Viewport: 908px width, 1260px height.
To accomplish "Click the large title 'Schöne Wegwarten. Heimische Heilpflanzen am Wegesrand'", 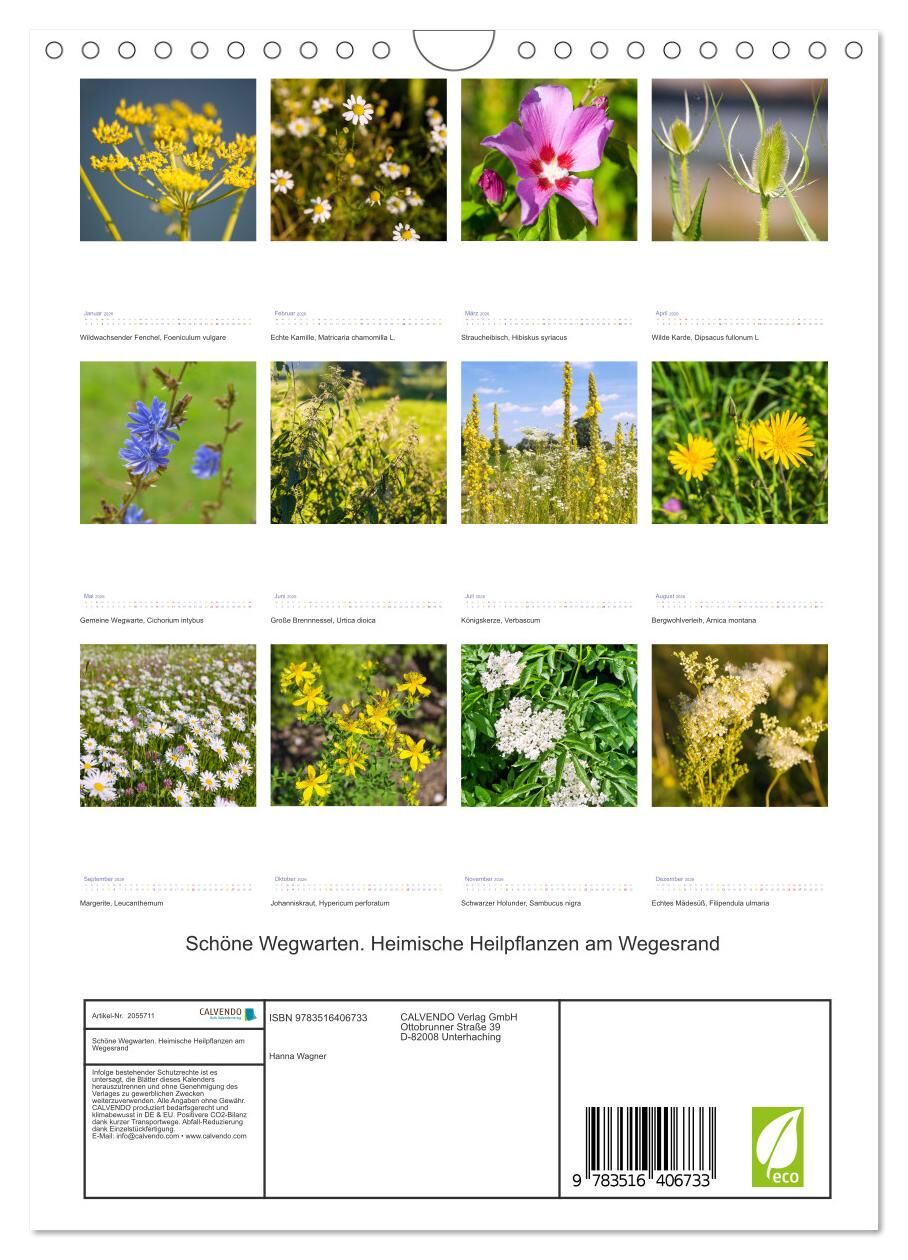I will coord(452,944).
